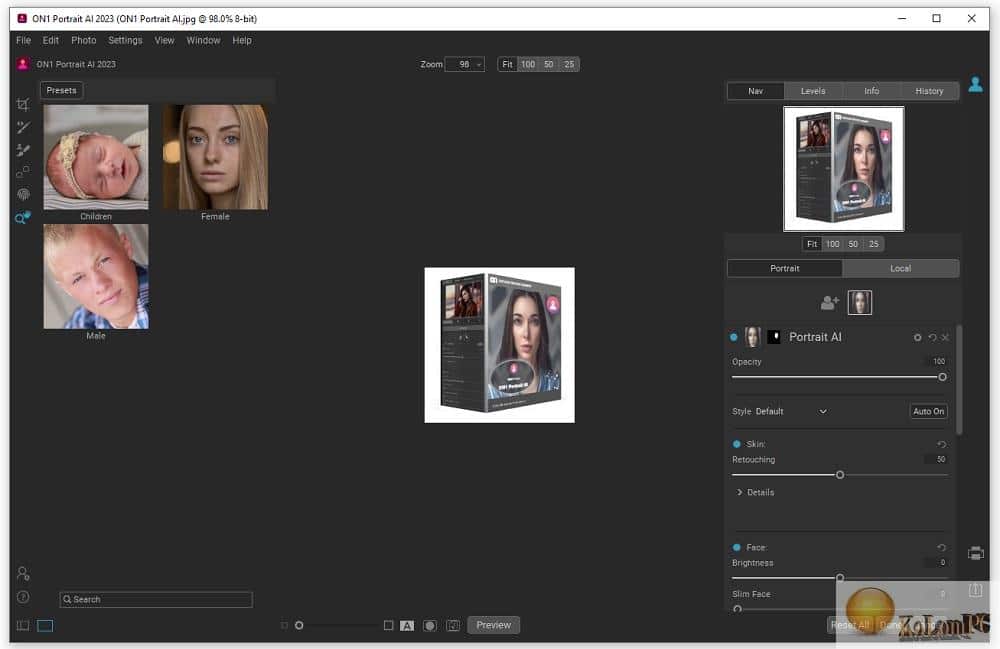This screenshot has height=649, width=1000.
Task: Switch to the Portrait tab
Action: coord(784,268)
